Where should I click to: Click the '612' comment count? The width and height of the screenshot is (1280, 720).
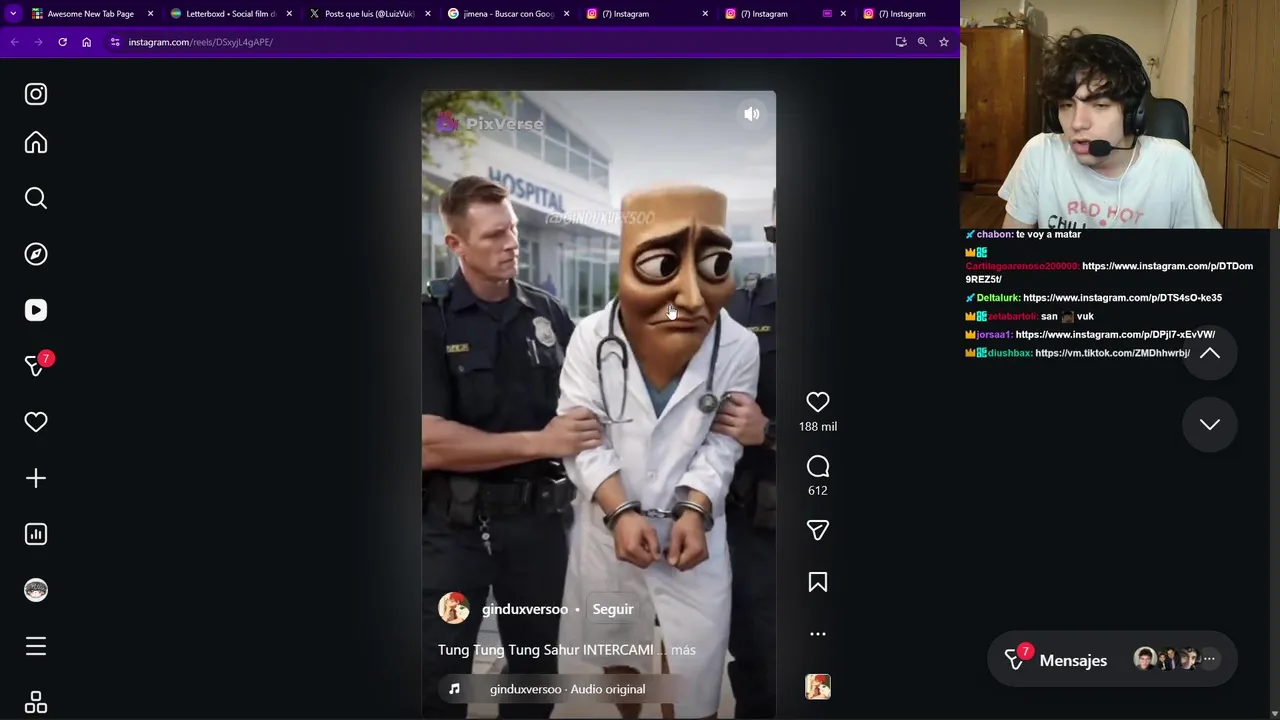click(818, 491)
